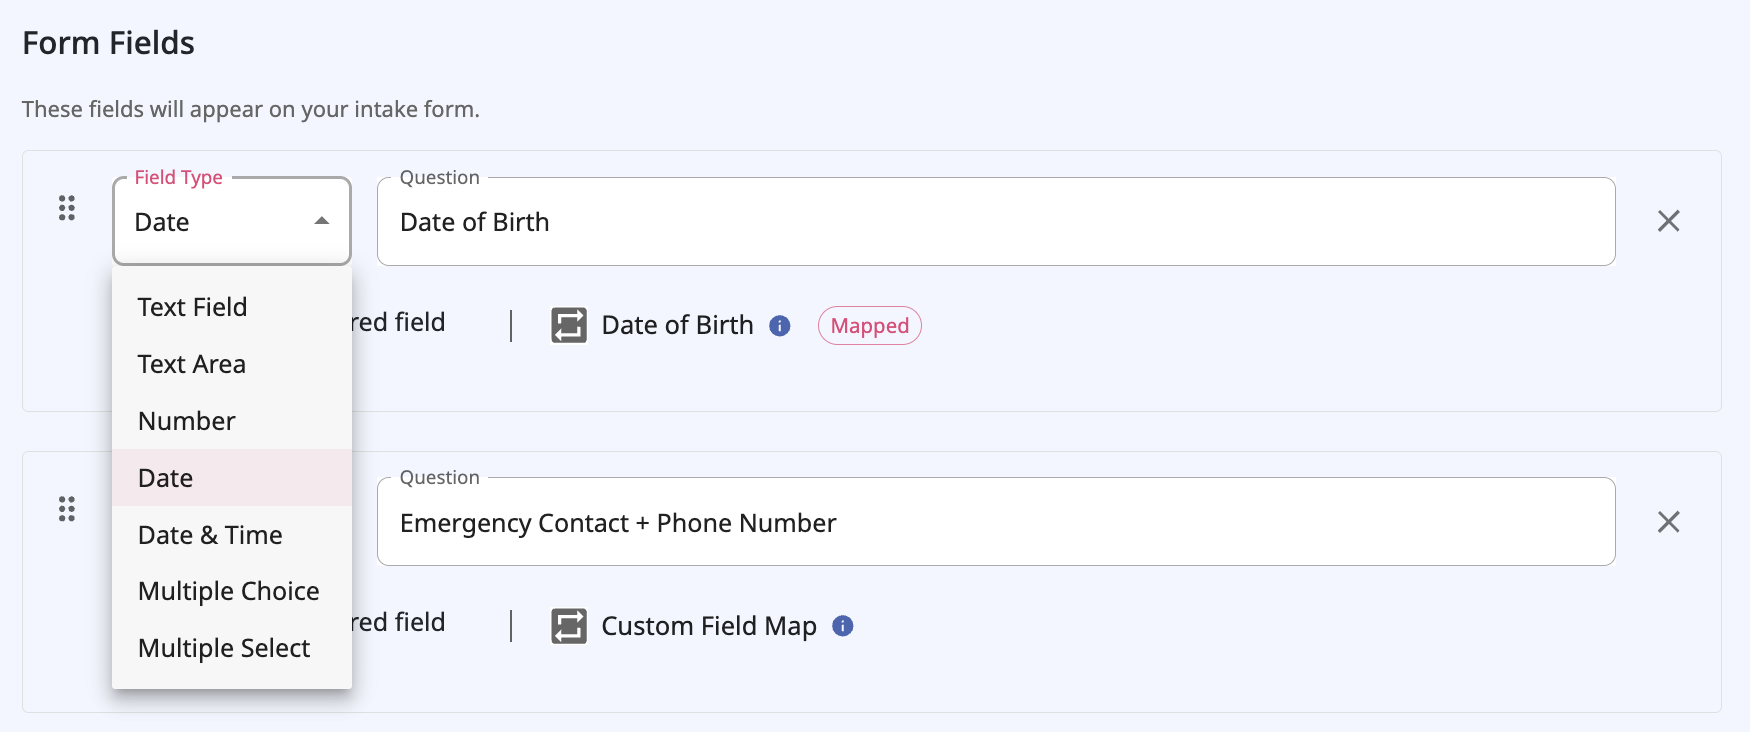Select Text Area field type
Image resolution: width=1750 pixels, height=732 pixels.
(x=191, y=364)
